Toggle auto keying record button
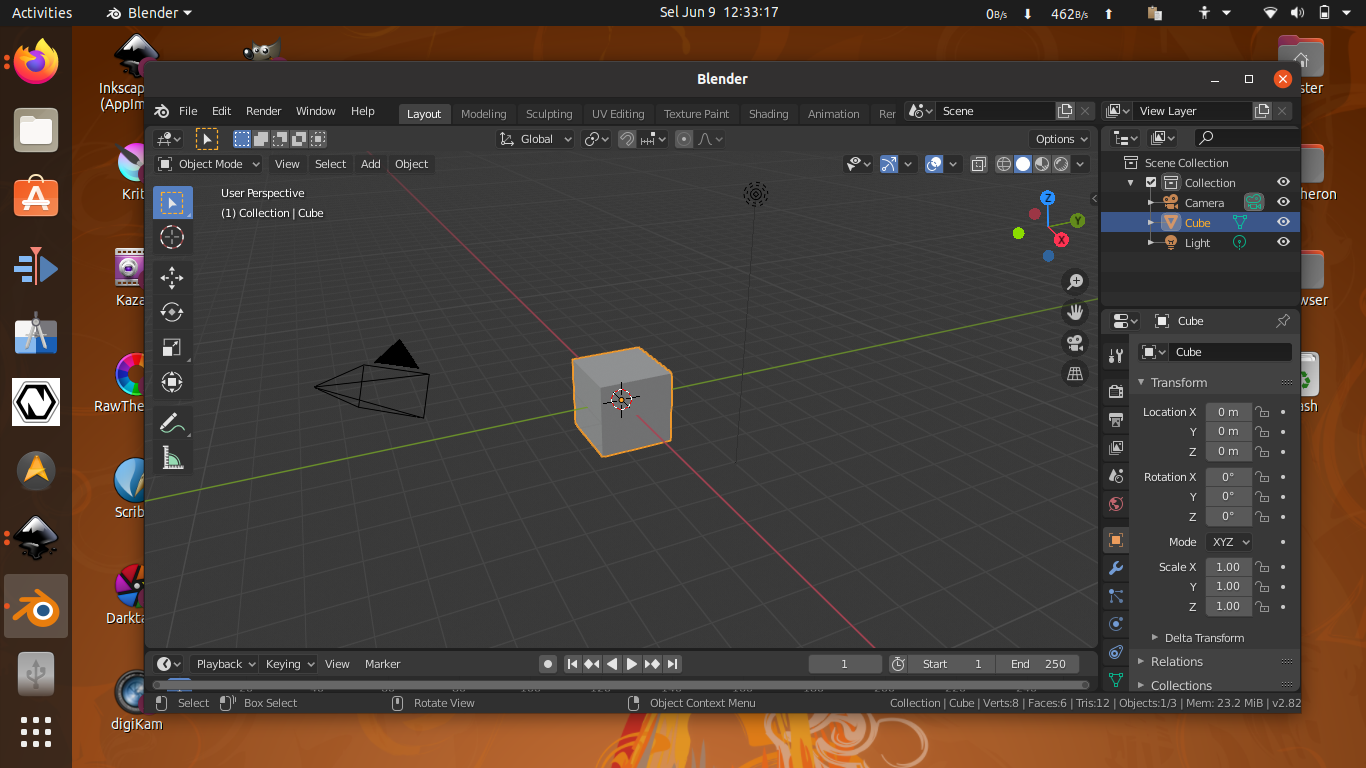This screenshot has height=768, width=1366. (548, 664)
